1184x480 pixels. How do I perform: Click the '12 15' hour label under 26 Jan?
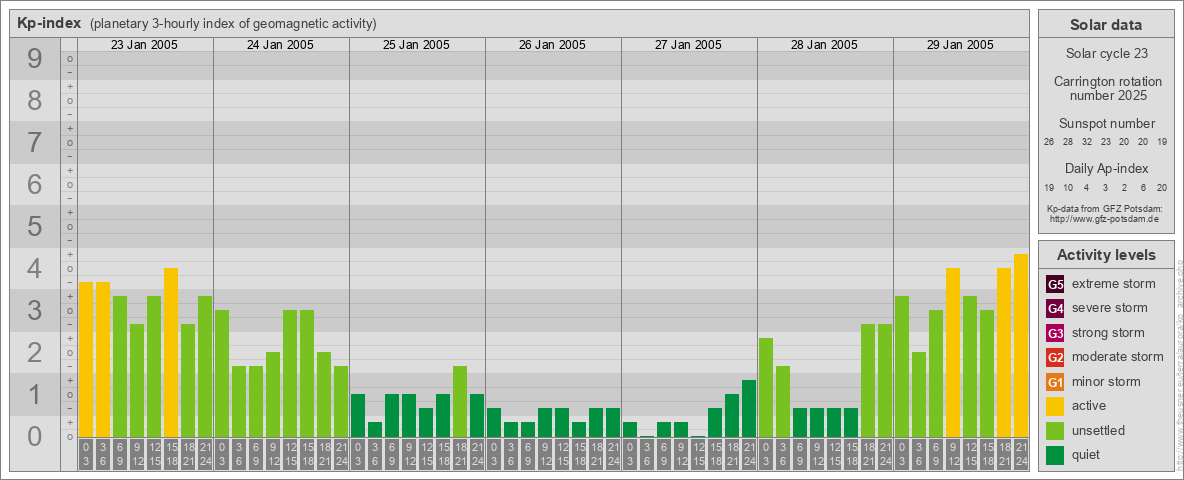pyautogui.click(x=562, y=454)
